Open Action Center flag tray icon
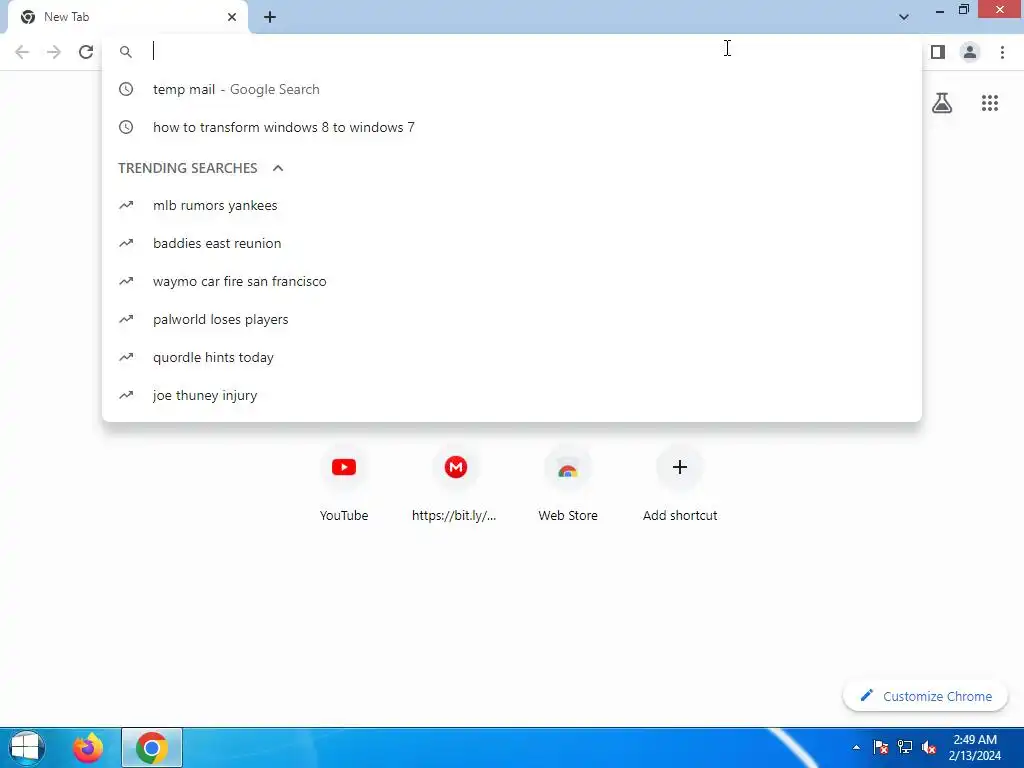Image resolution: width=1024 pixels, height=768 pixels. point(880,748)
